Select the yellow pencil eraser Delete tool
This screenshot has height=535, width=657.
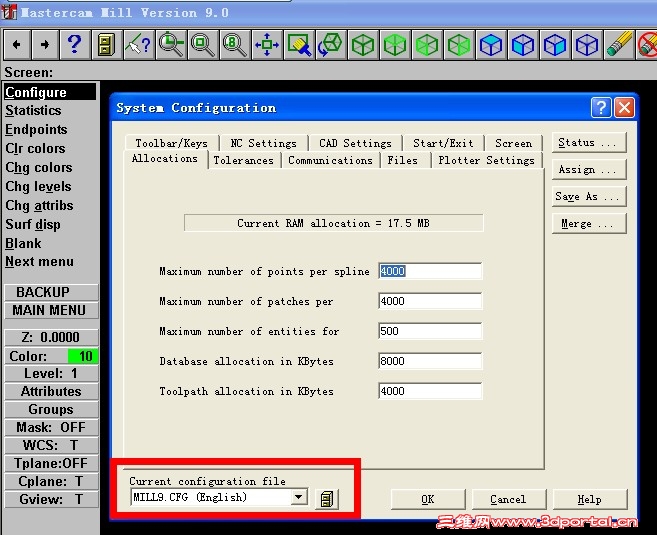[x=619, y=44]
